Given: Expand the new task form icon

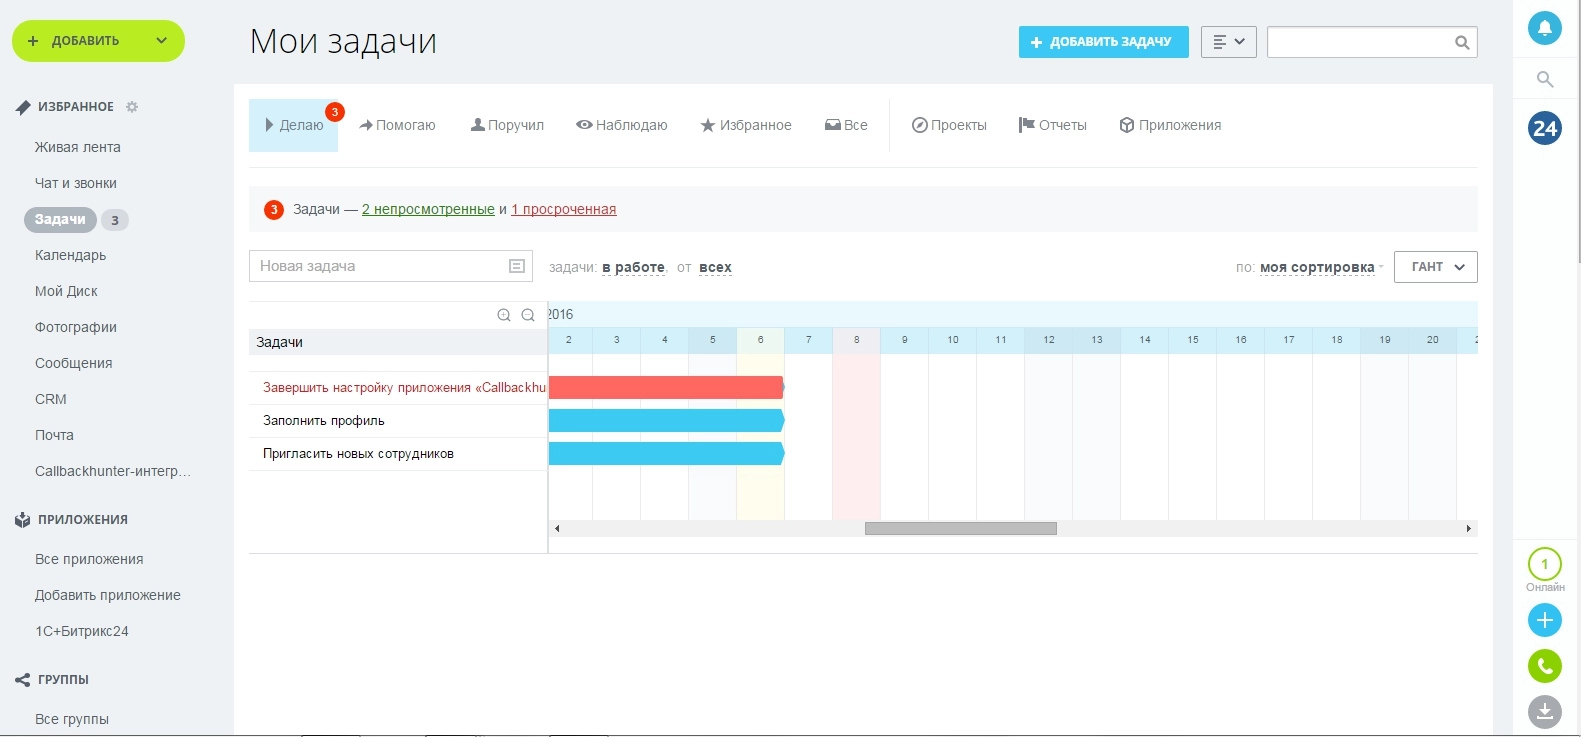Looking at the screenshot, I should point(516,266).
